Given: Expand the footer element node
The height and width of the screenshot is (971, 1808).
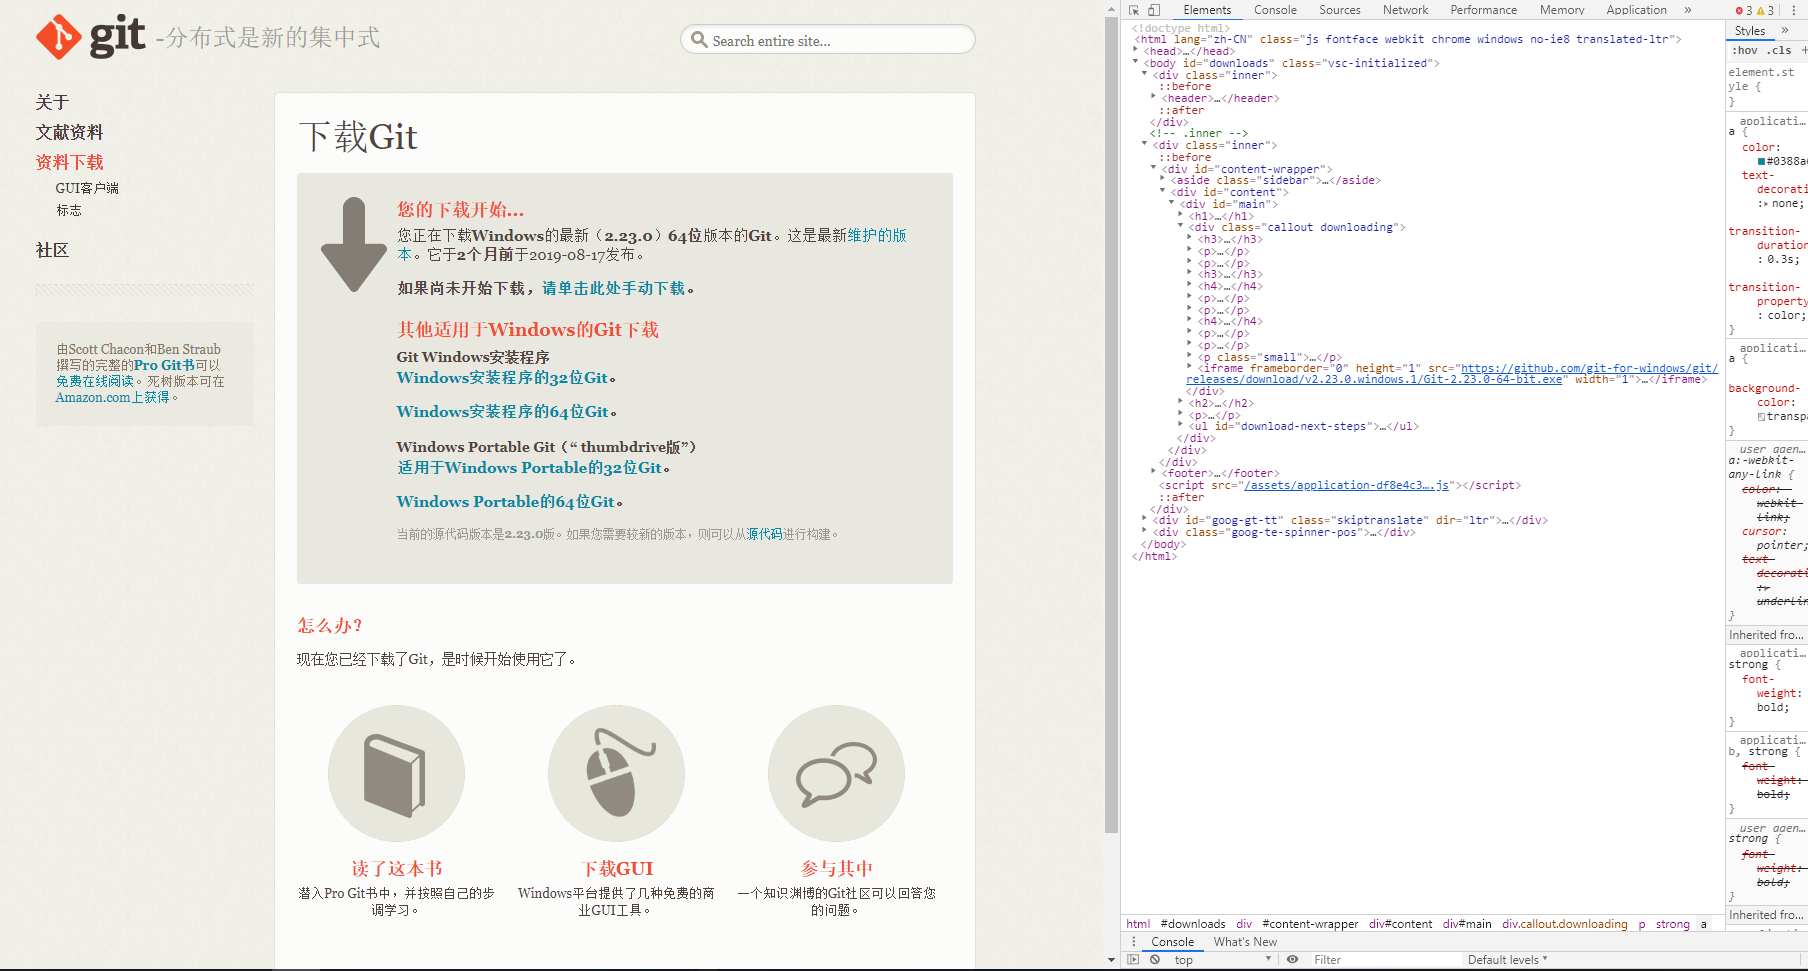Looking at the screenshot, I should [1154, 472].
